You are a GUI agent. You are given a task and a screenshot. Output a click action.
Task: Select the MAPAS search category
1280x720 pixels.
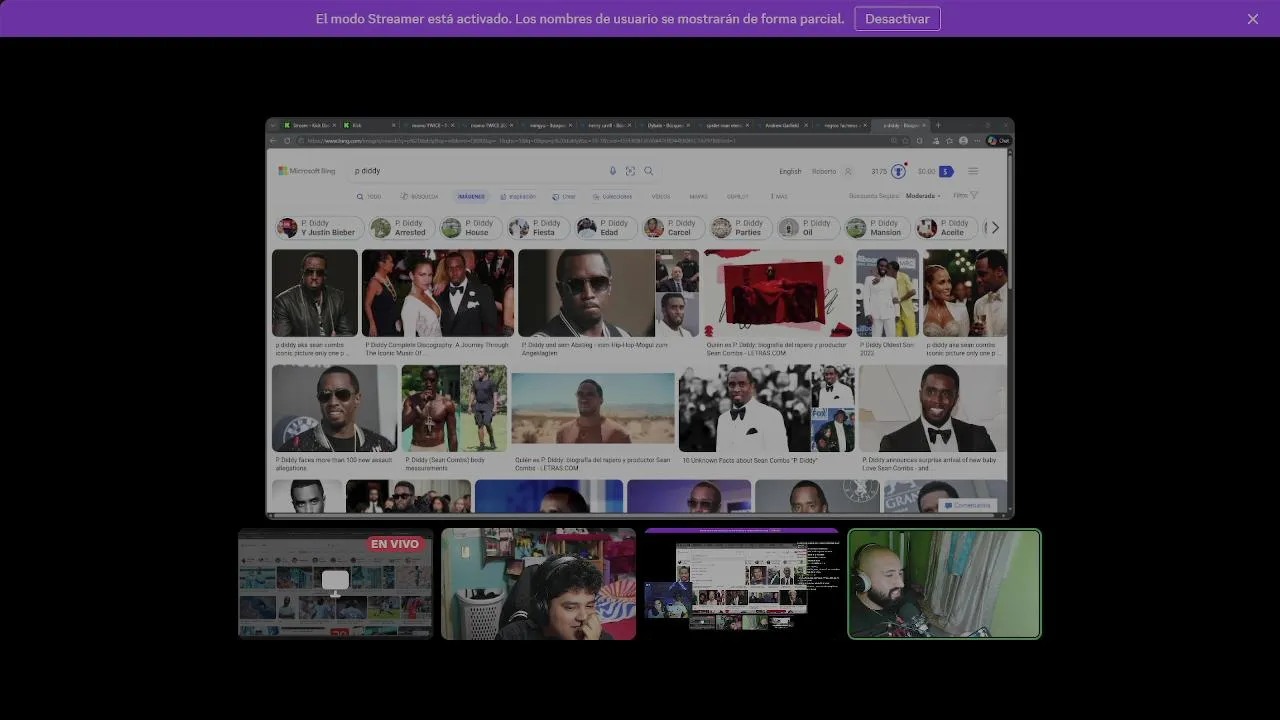pyautogui.click(x=698, y=196)
